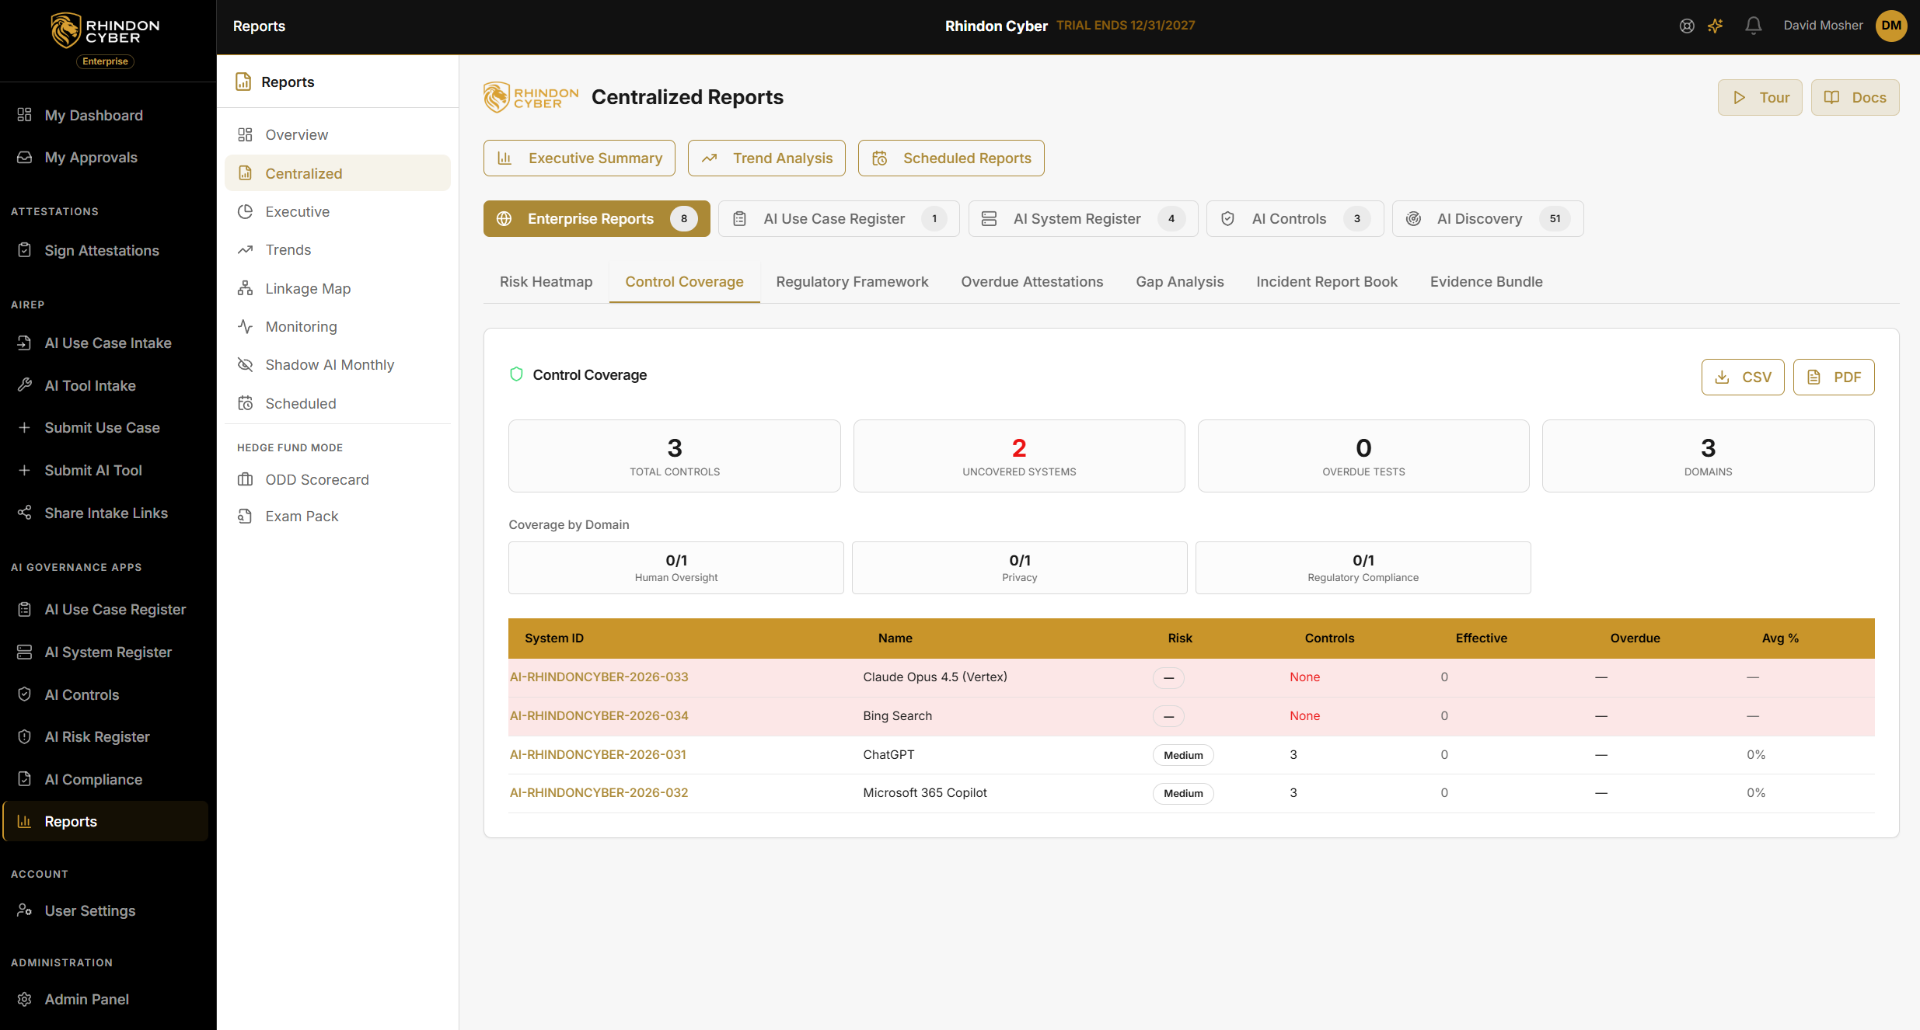Open Incident Report Book tab
The height and width of the screenshot is (1030, 1920).
point(1327,282)
